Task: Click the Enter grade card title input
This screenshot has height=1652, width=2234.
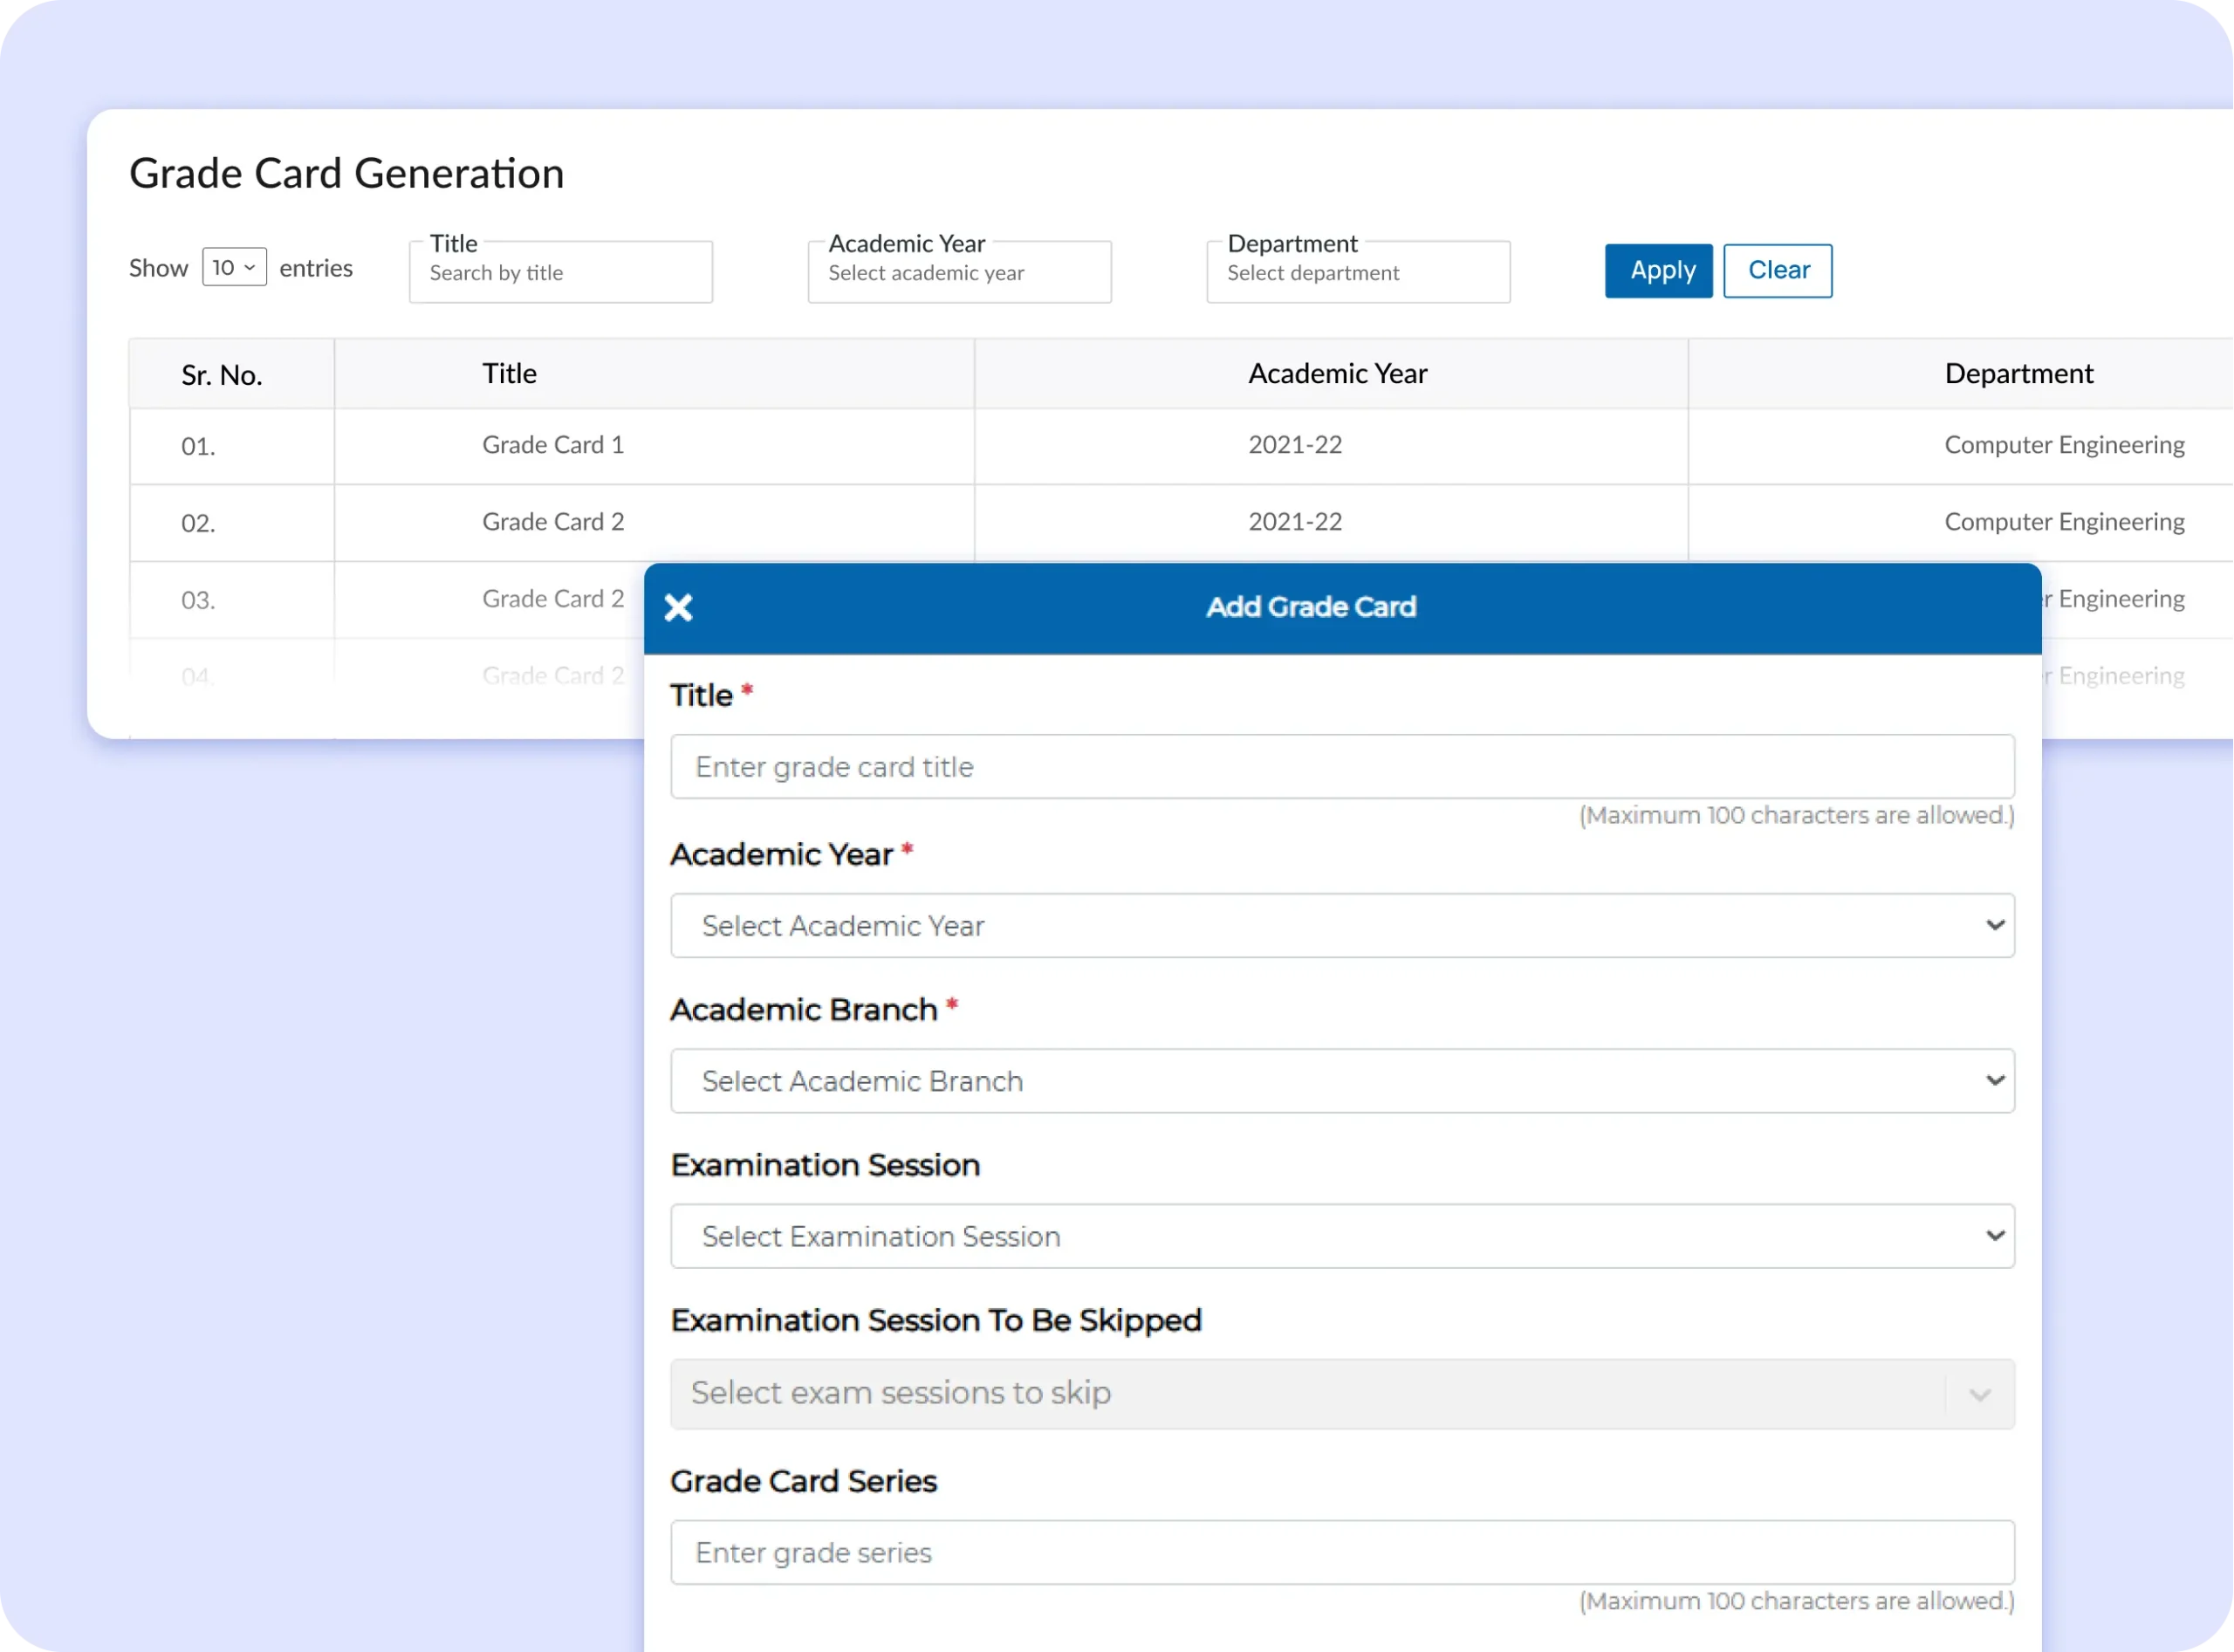Action: [1341, 767]
